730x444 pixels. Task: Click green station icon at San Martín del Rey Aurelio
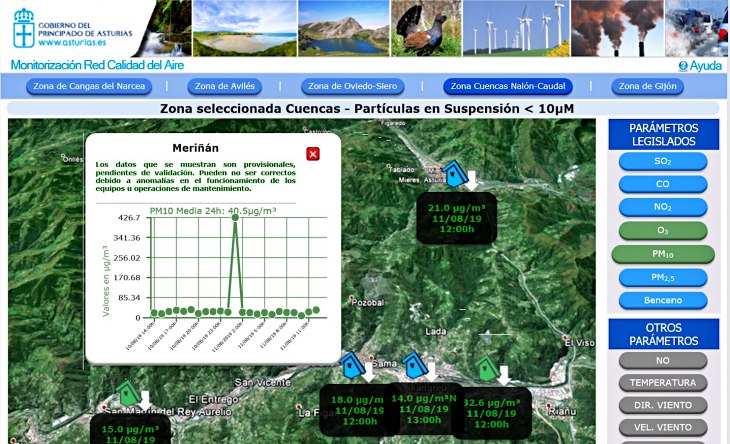tap(128, 393)
